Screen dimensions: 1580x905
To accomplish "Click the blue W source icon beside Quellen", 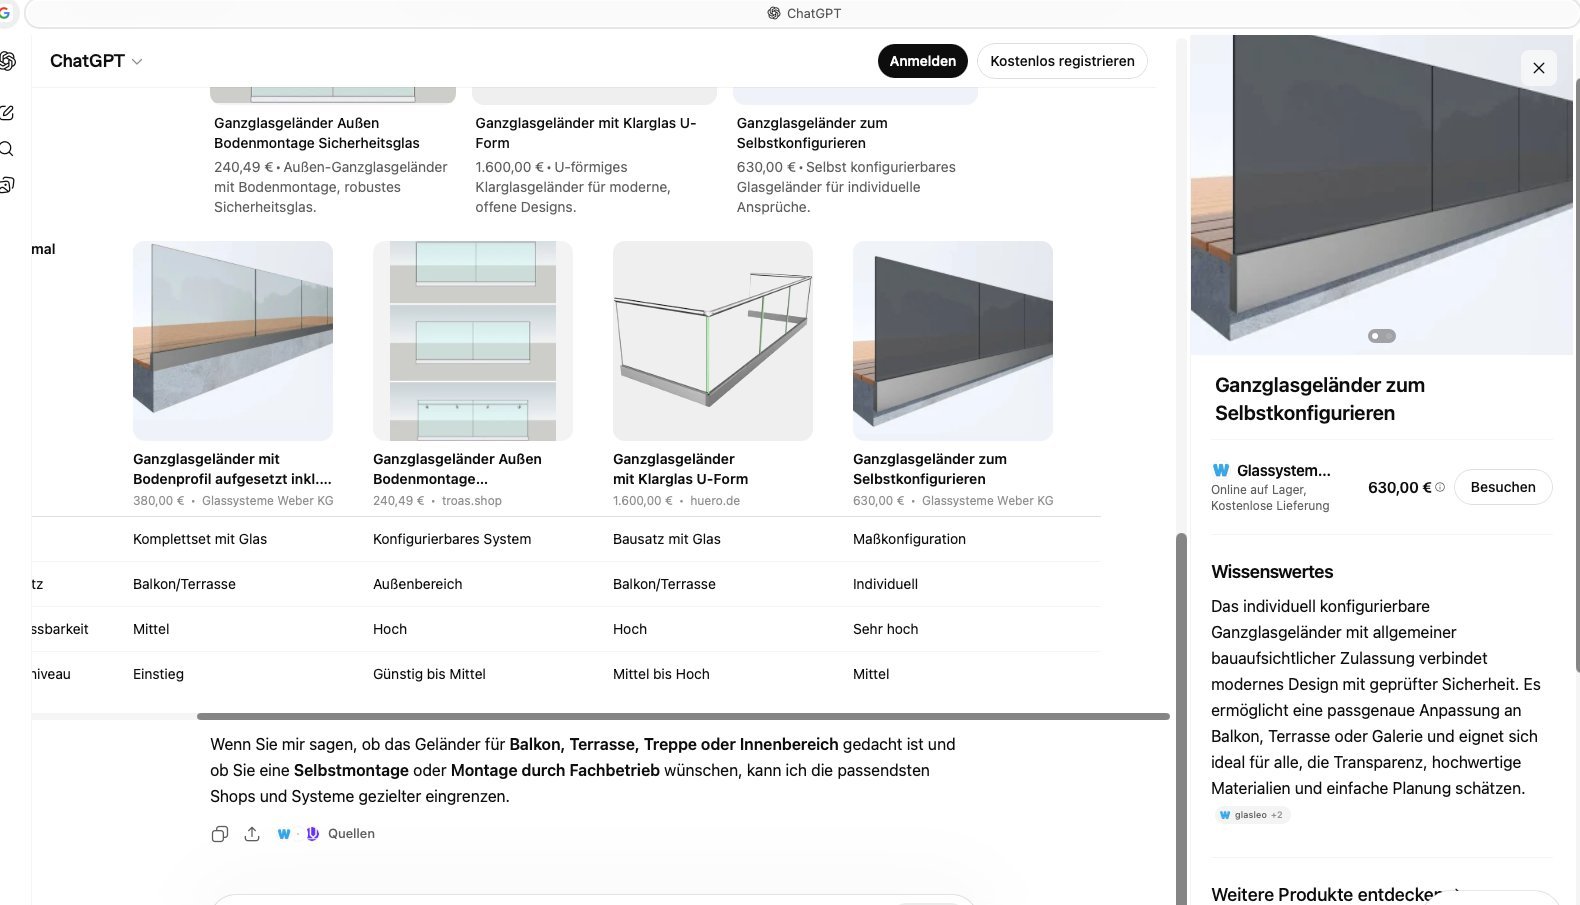I will click(x=284, y=834).
